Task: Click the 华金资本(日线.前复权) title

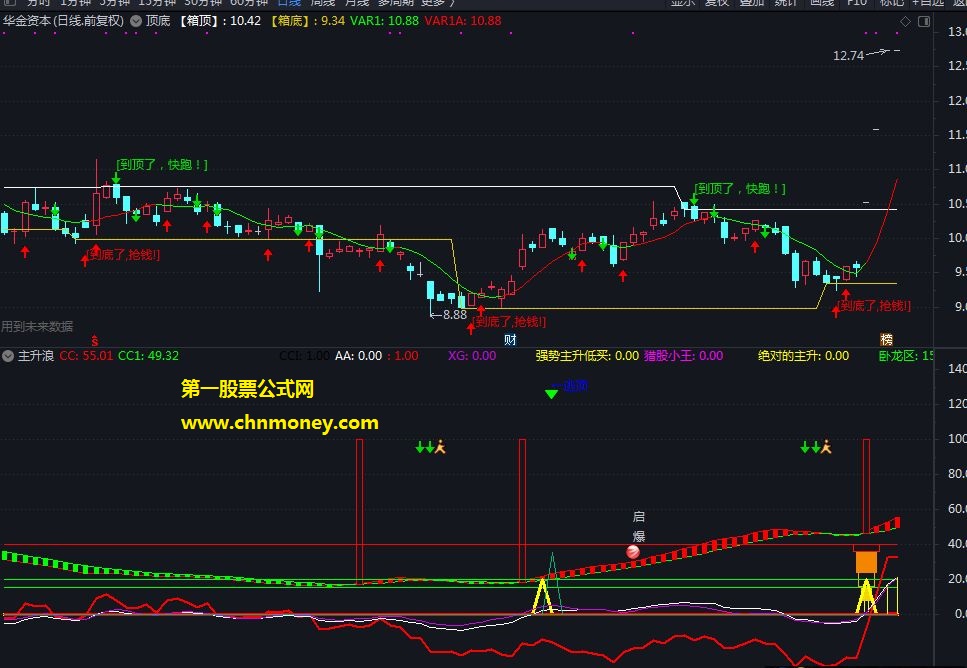Action: coord(64,21)
